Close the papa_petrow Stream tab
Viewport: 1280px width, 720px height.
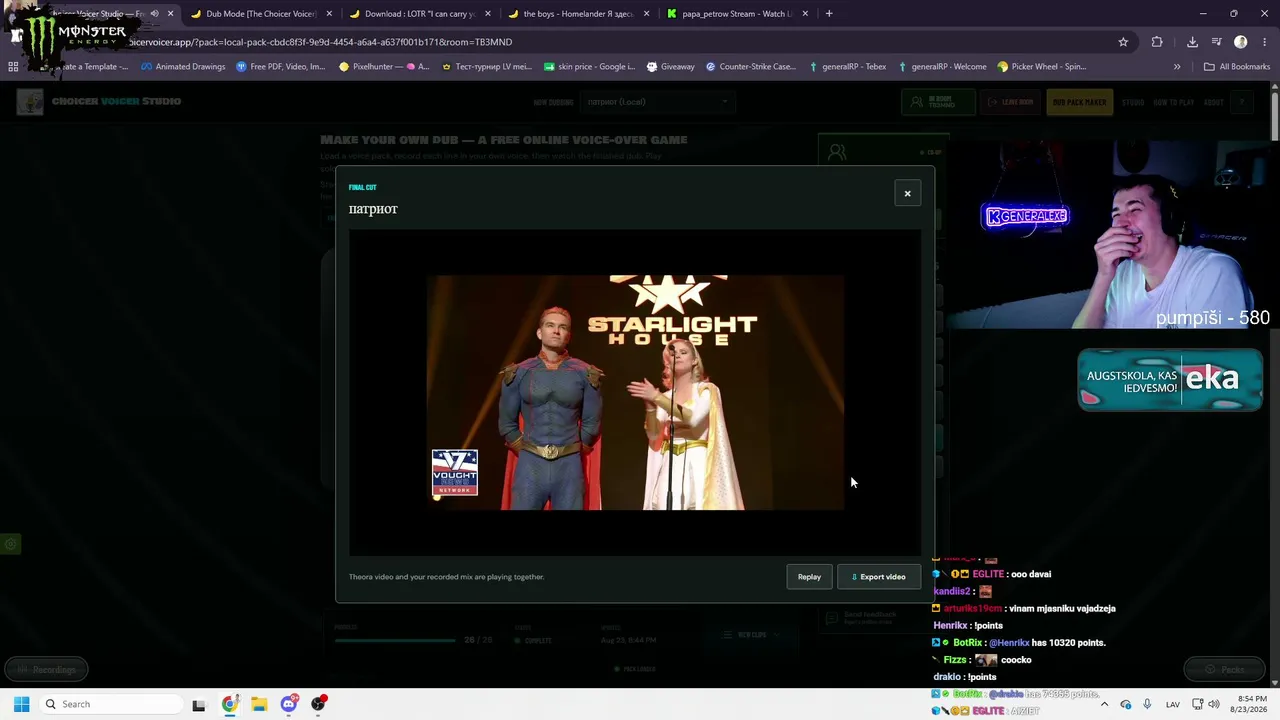click(805, 14)
